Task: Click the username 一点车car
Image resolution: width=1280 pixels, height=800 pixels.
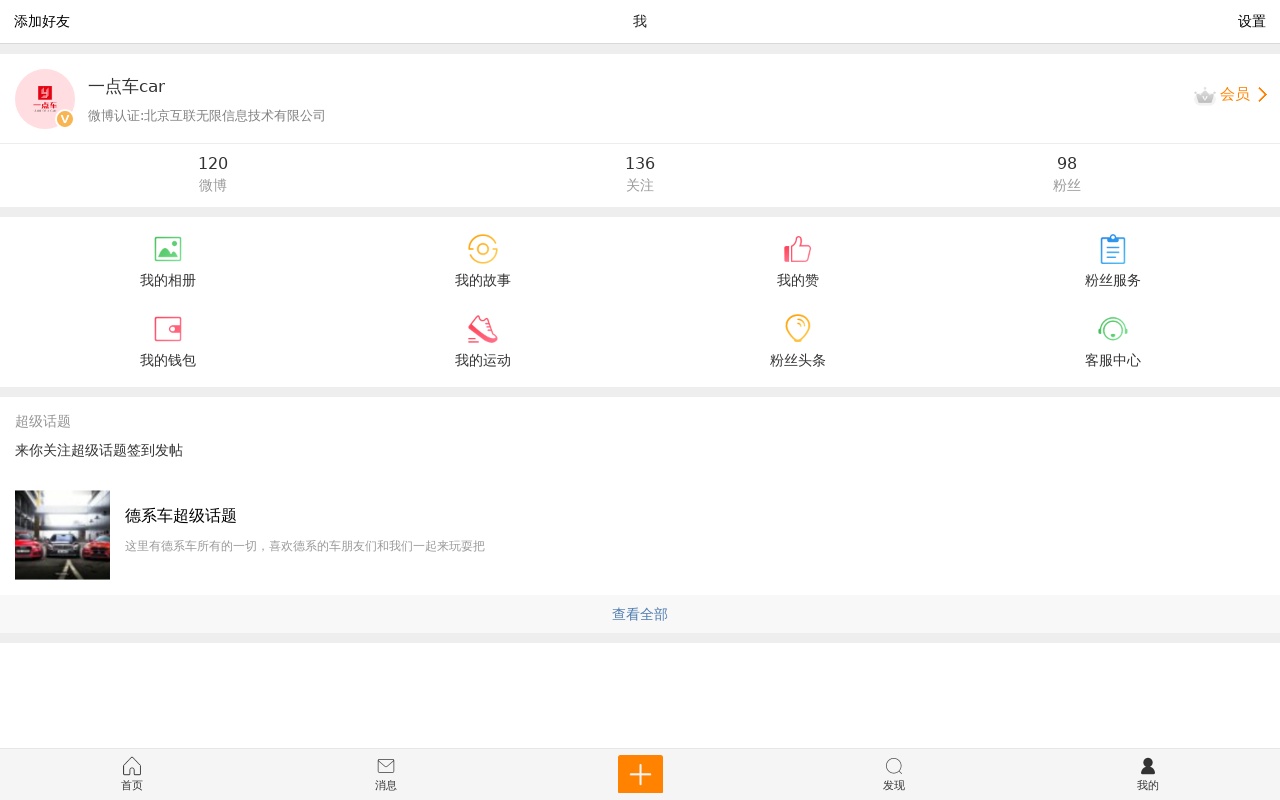Action: 127,86
